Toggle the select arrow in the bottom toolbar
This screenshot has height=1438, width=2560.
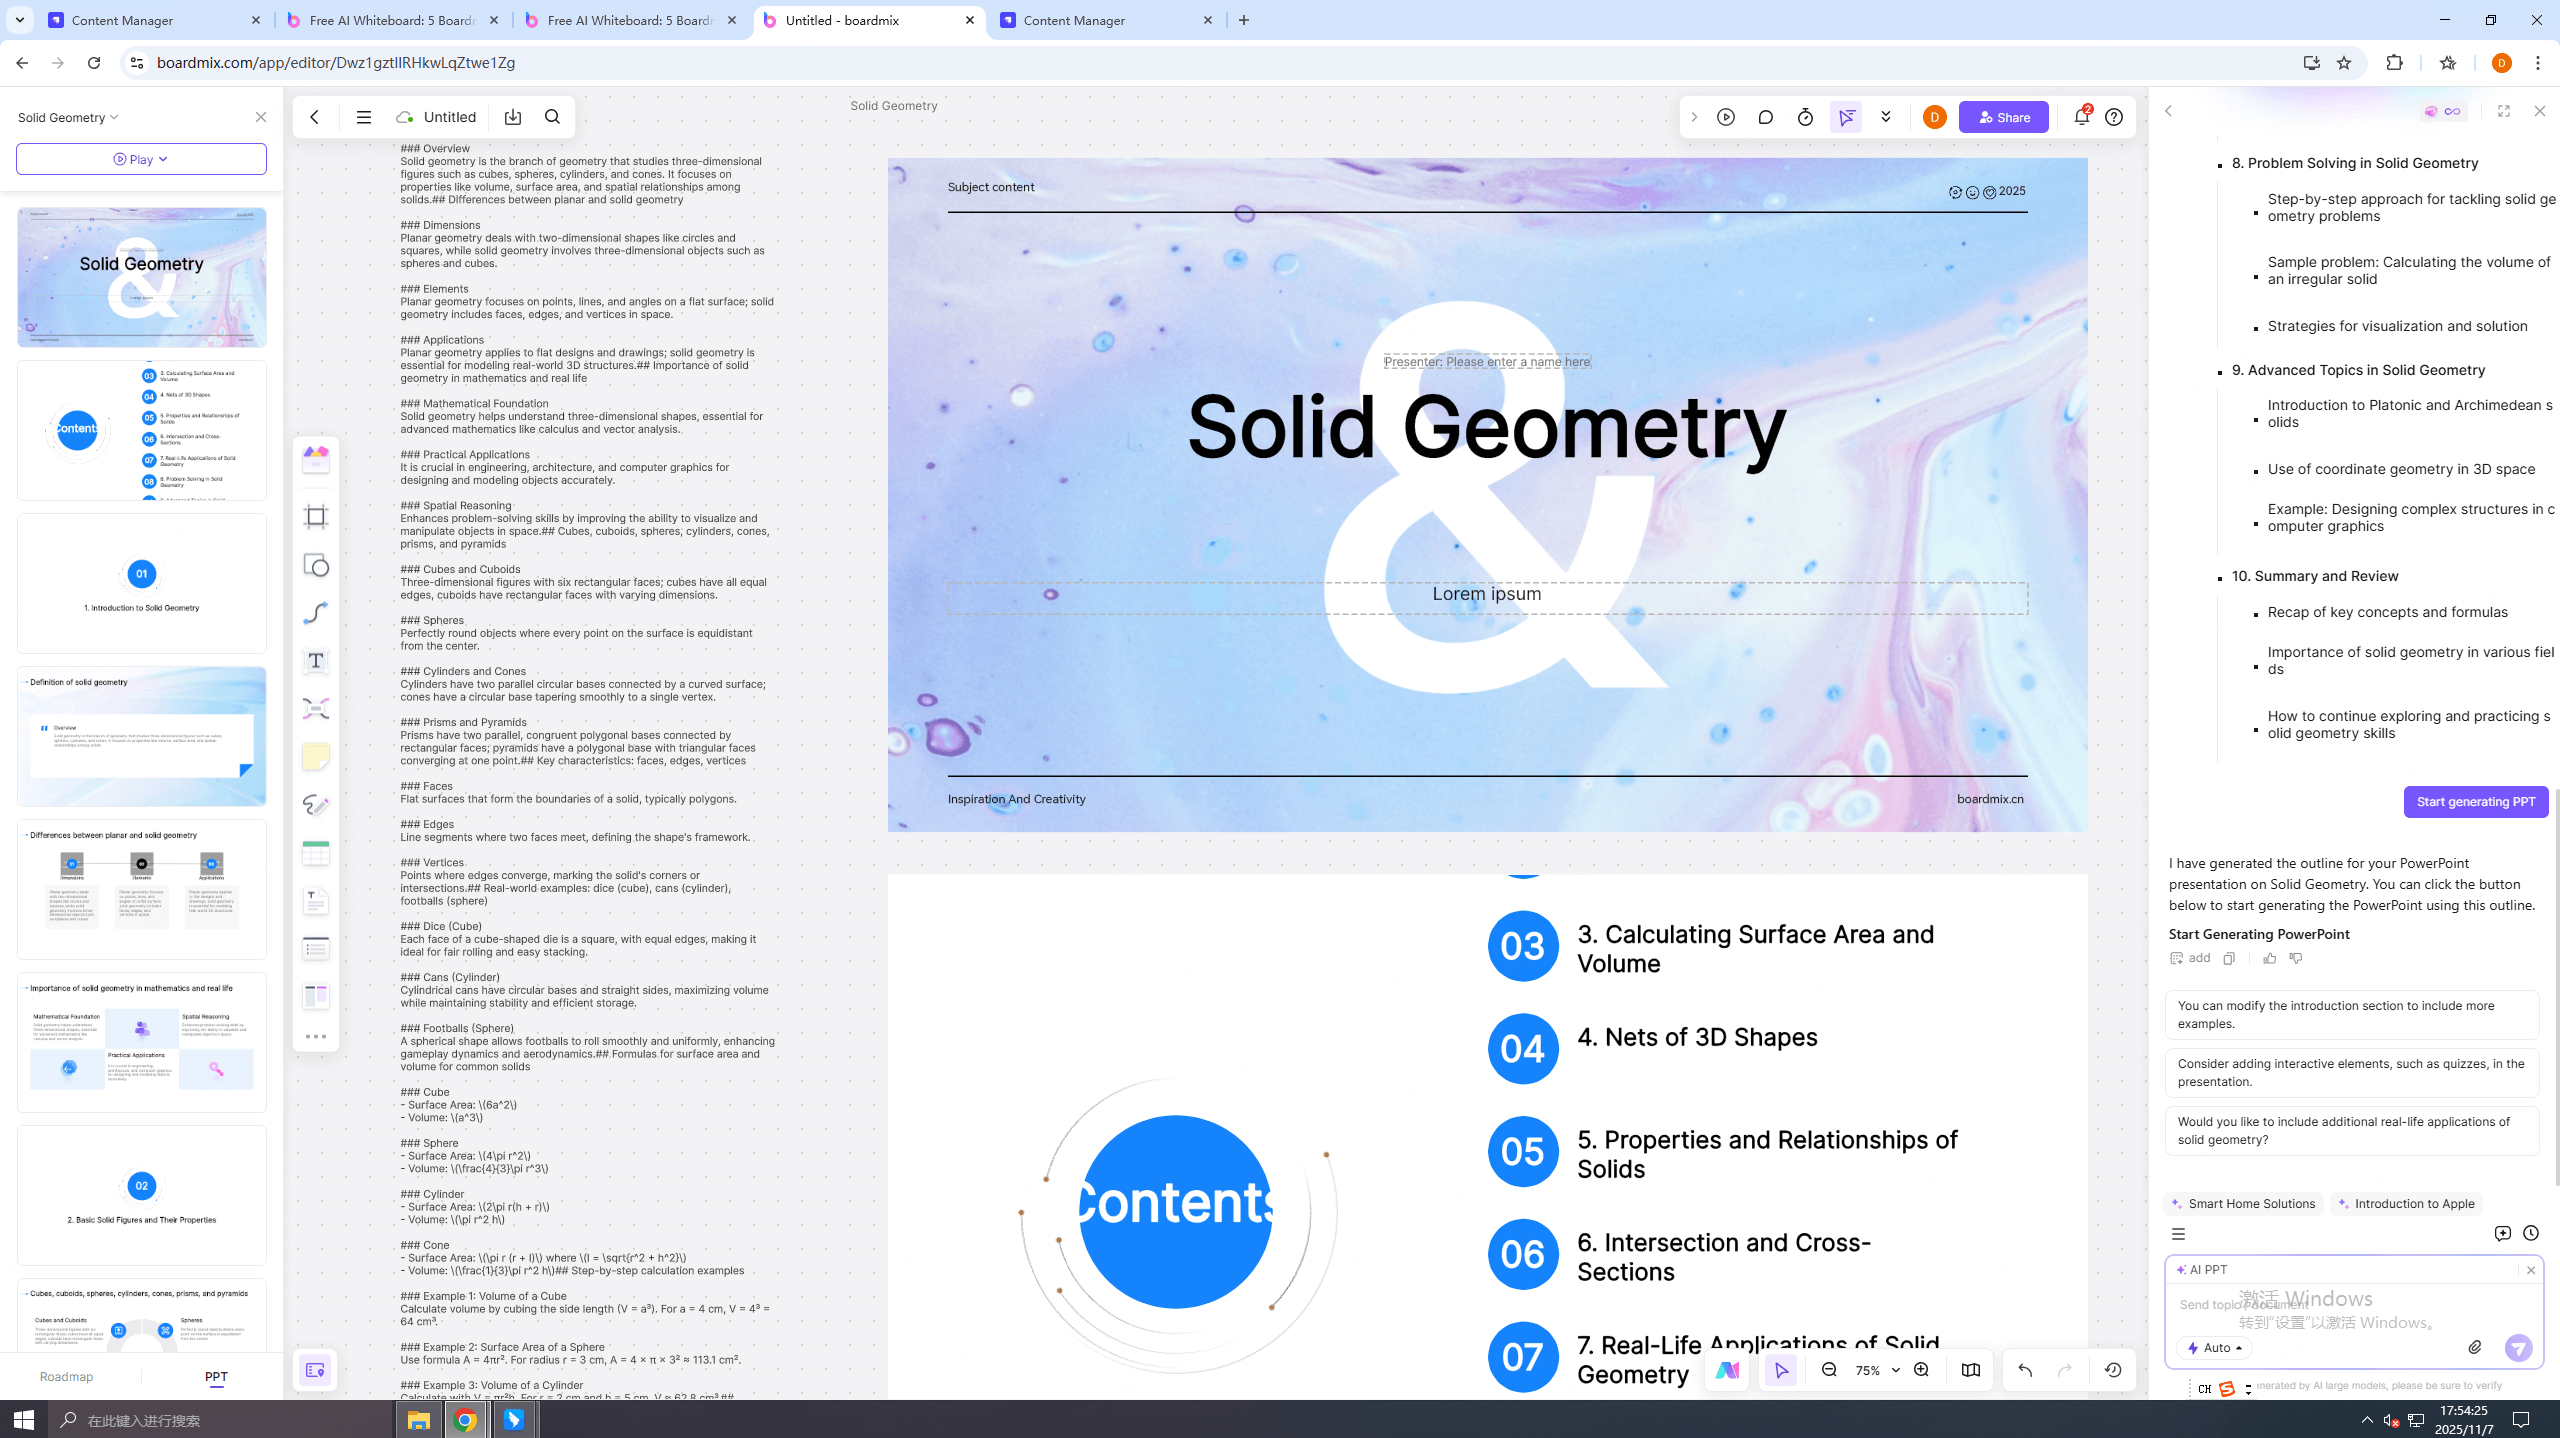pos(1781,1370)
